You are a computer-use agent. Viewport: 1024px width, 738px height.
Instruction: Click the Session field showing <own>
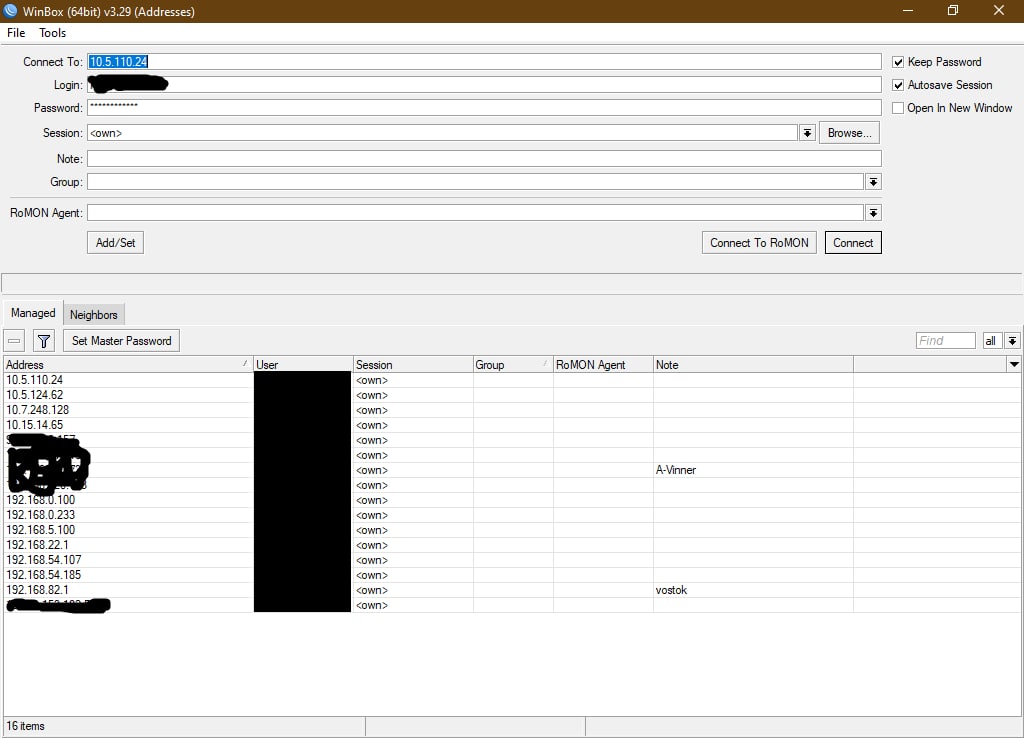click(442, 133)
